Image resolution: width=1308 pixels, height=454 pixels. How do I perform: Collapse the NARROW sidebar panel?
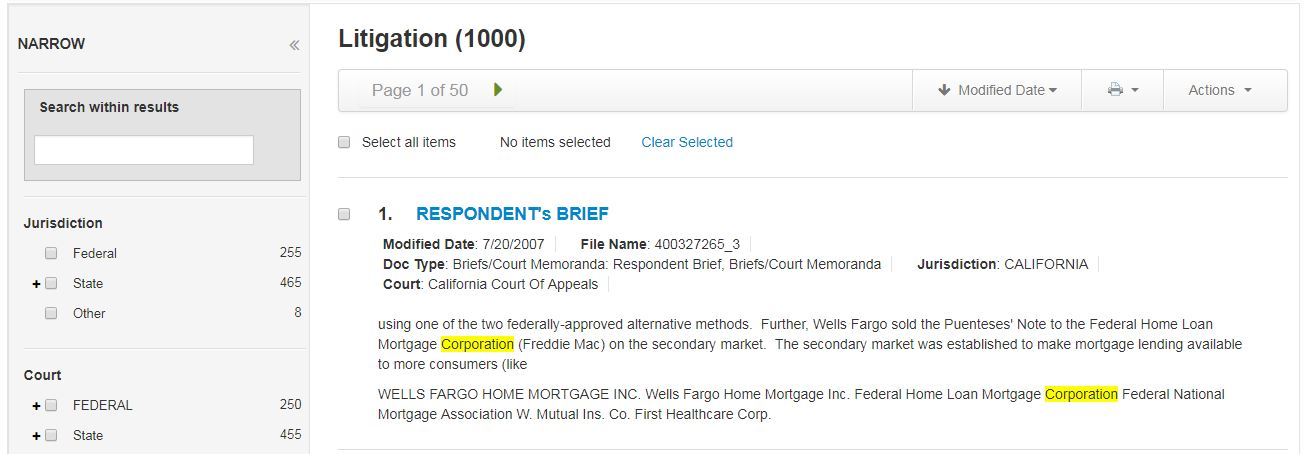[x=294, y=45]
